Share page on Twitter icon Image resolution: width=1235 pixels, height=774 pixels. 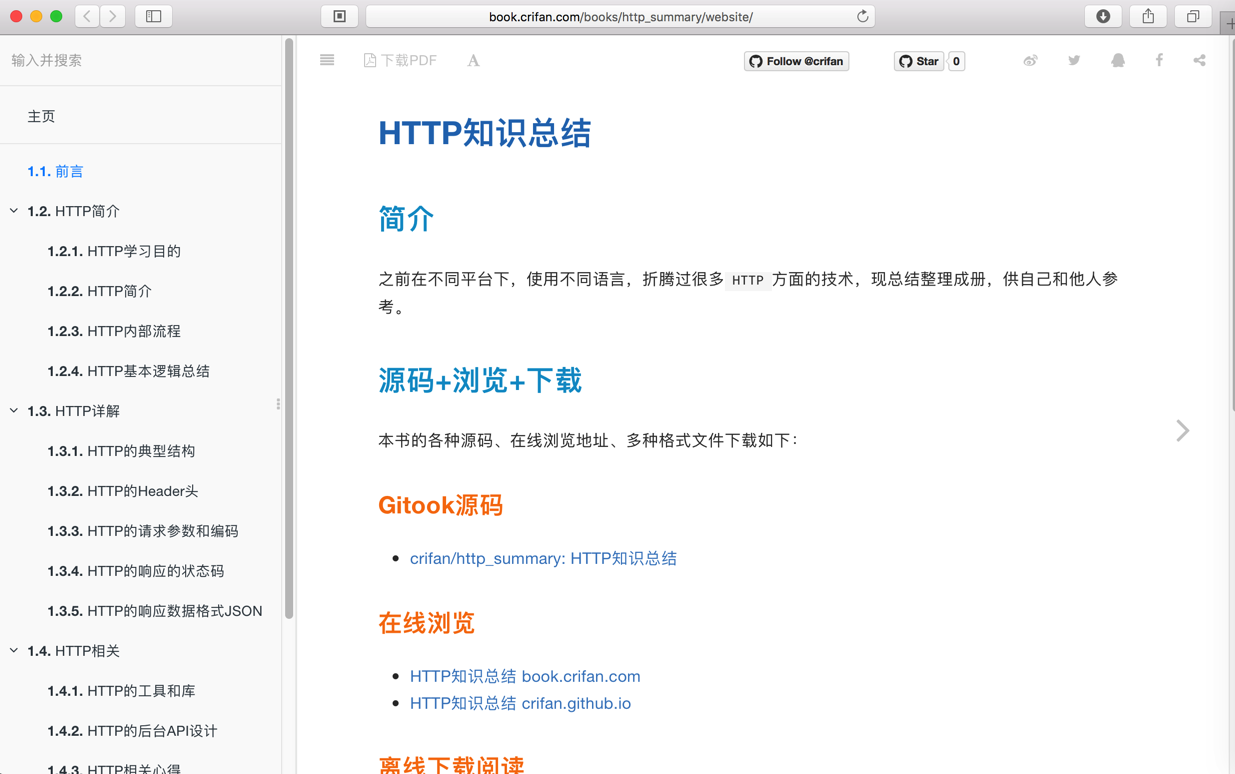coord(1074,61)
